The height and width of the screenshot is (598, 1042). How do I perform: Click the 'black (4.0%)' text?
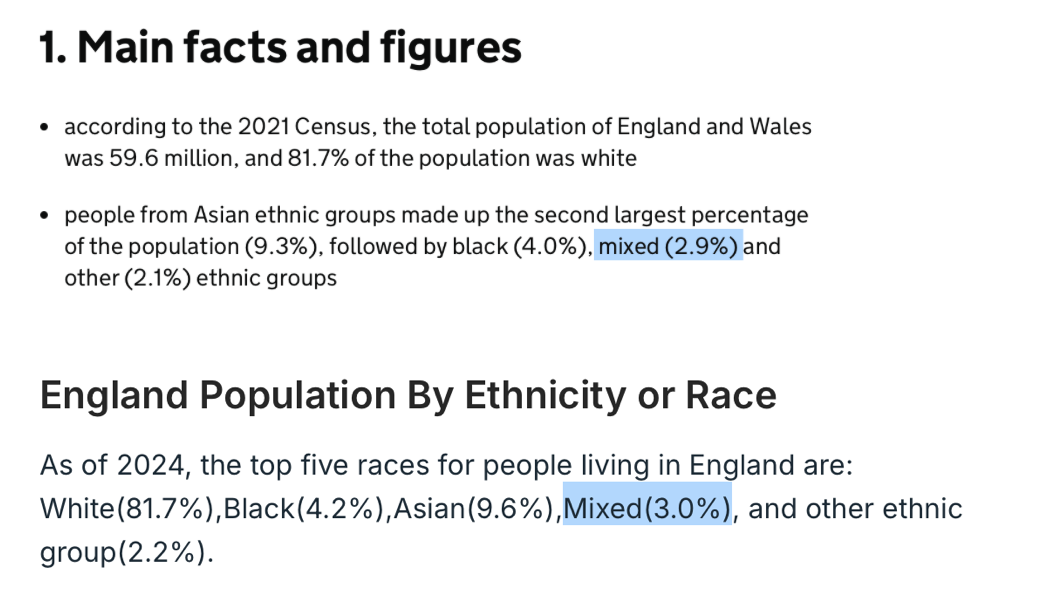click(x=520, y=246)
